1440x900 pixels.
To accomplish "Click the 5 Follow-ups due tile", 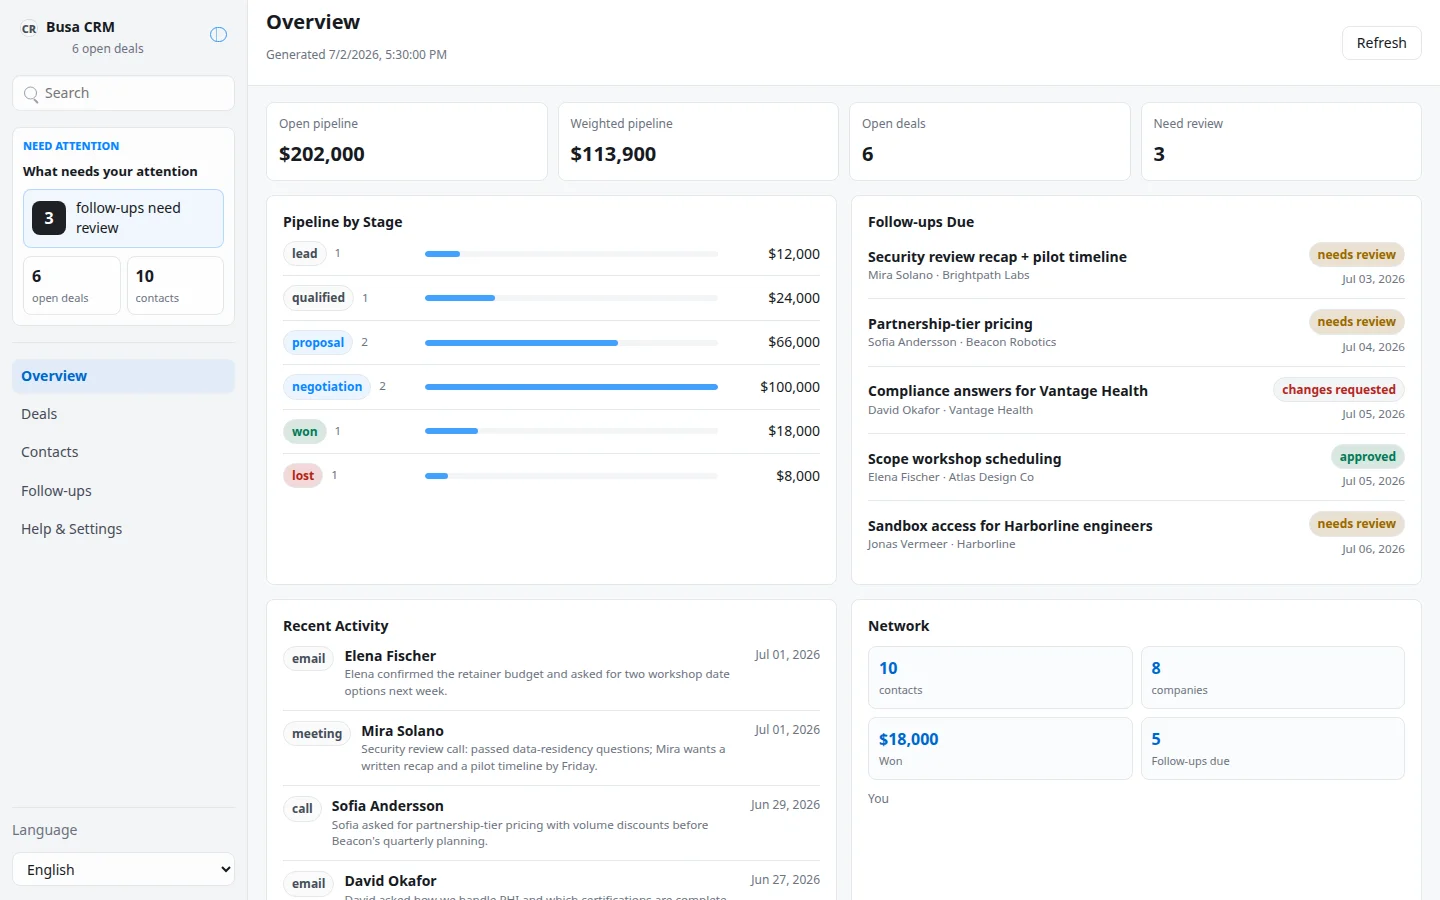I will pyautogui.click(x=1272, y=748).
